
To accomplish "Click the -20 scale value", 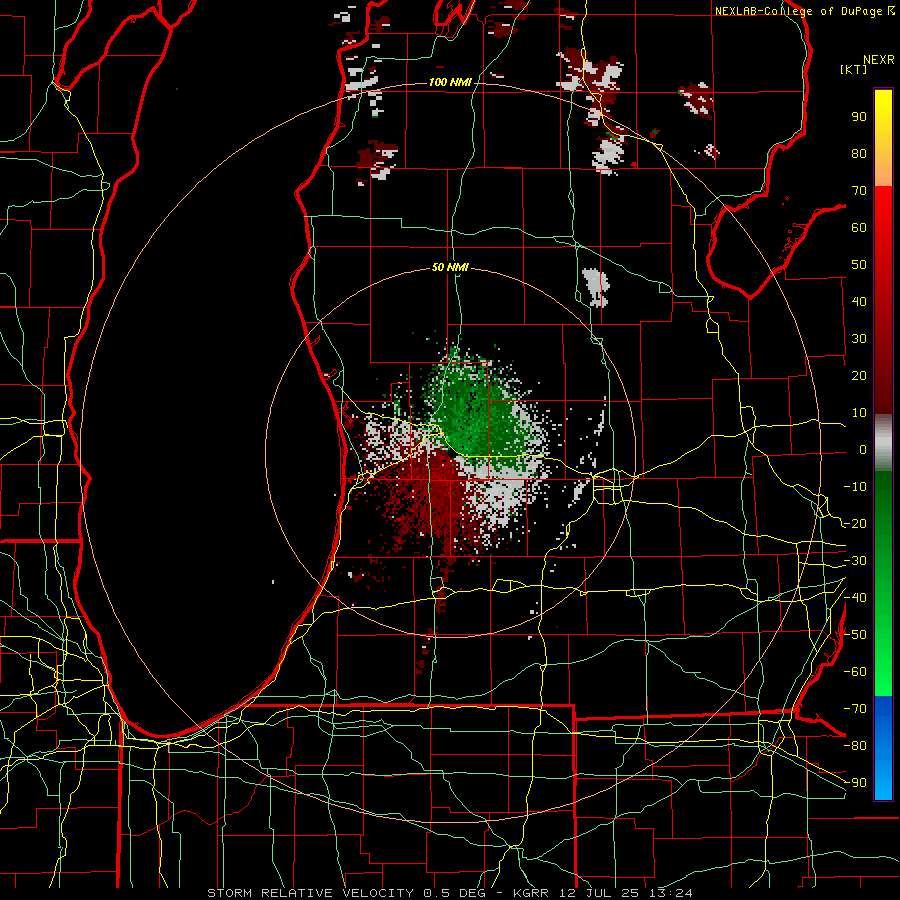I will tap(855, 523).
